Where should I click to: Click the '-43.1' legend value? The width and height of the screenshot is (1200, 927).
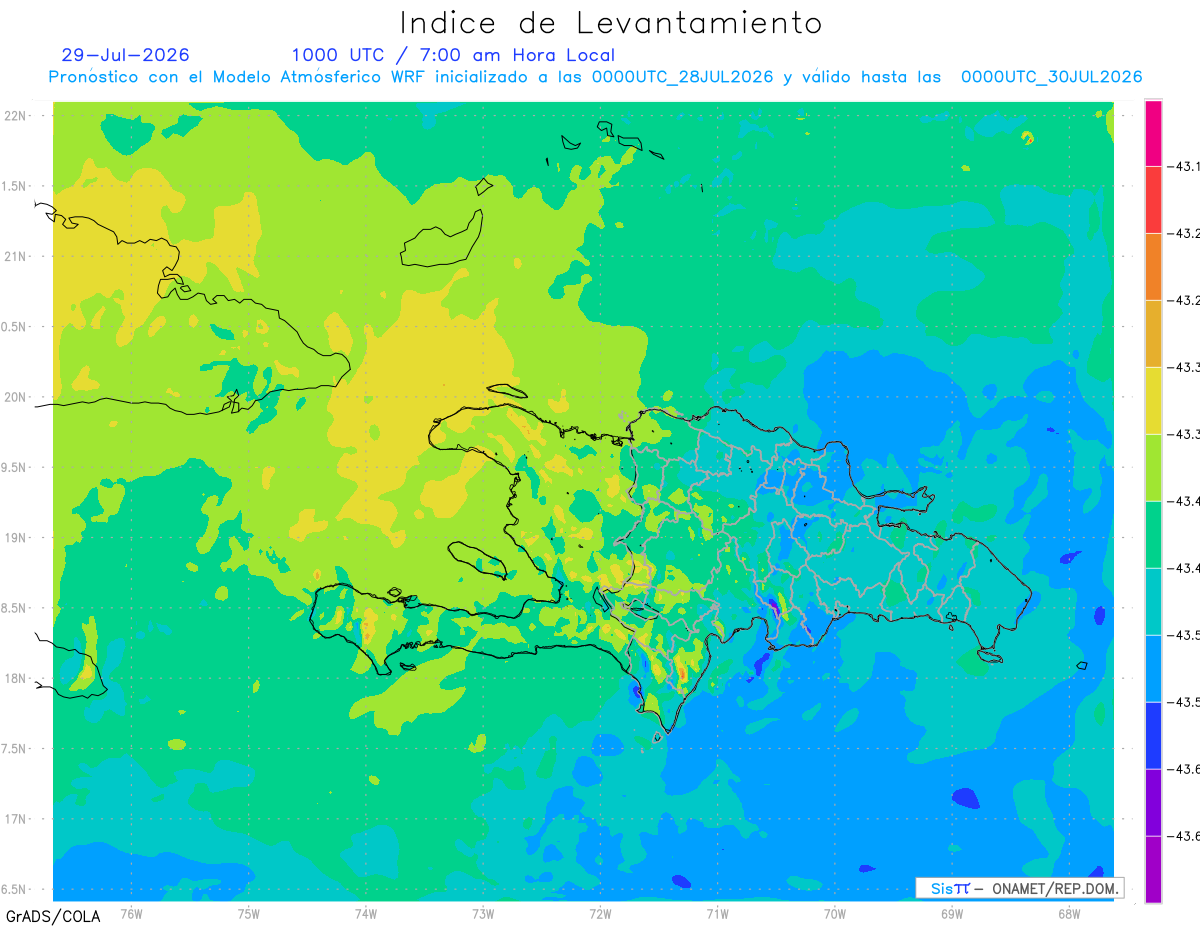pyautogui.click(x=1185, y=166)
